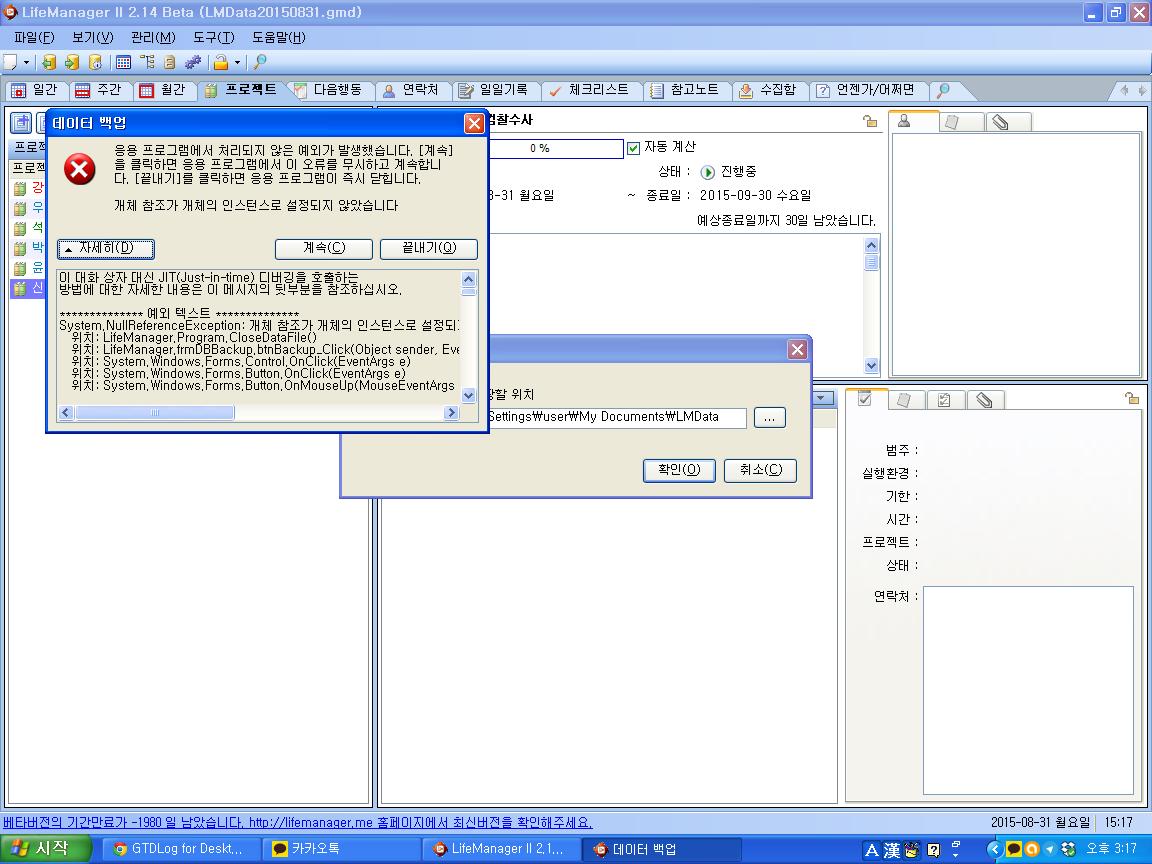Click the 시작 Start button

tap(46, 849)
